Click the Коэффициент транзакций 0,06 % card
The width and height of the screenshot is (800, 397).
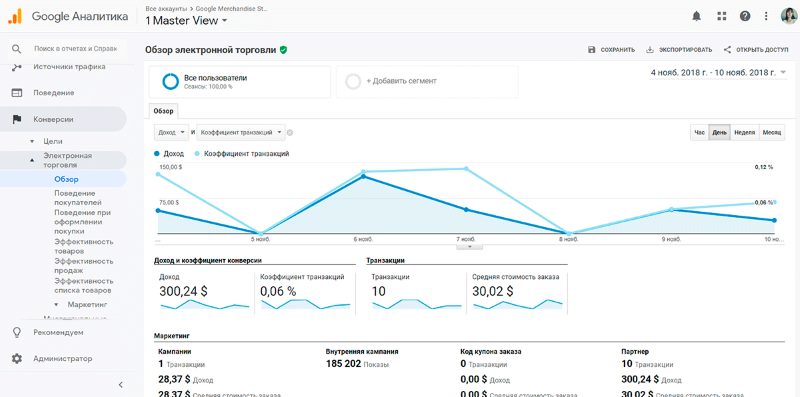click(305, 293)
